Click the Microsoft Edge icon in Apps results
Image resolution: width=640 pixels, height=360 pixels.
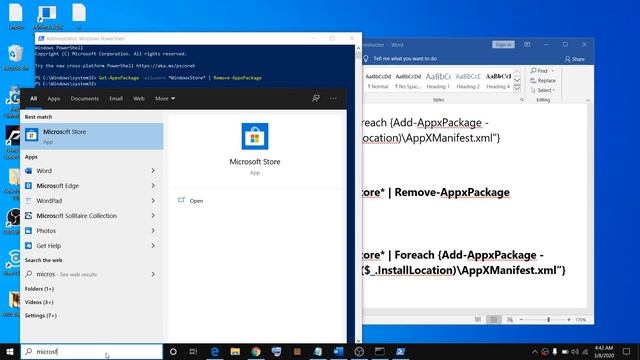point(29,186)
